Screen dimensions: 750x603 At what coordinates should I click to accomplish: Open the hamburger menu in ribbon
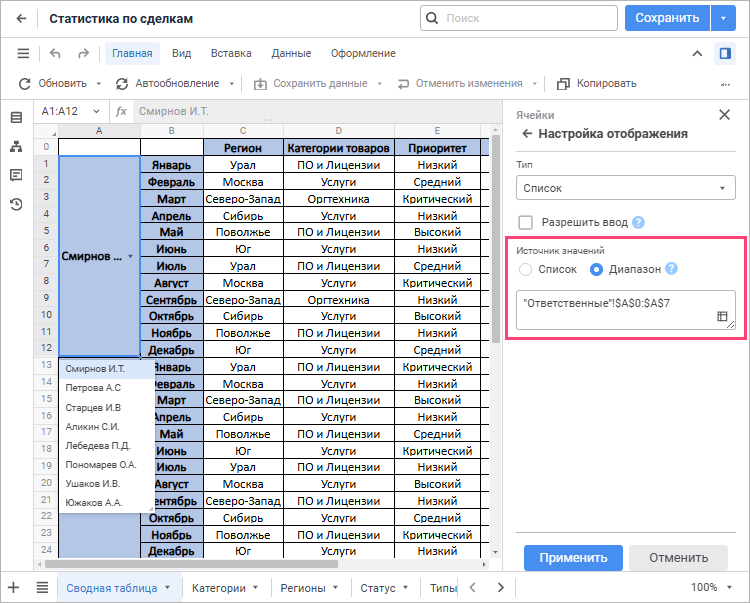tap(23, 53)
